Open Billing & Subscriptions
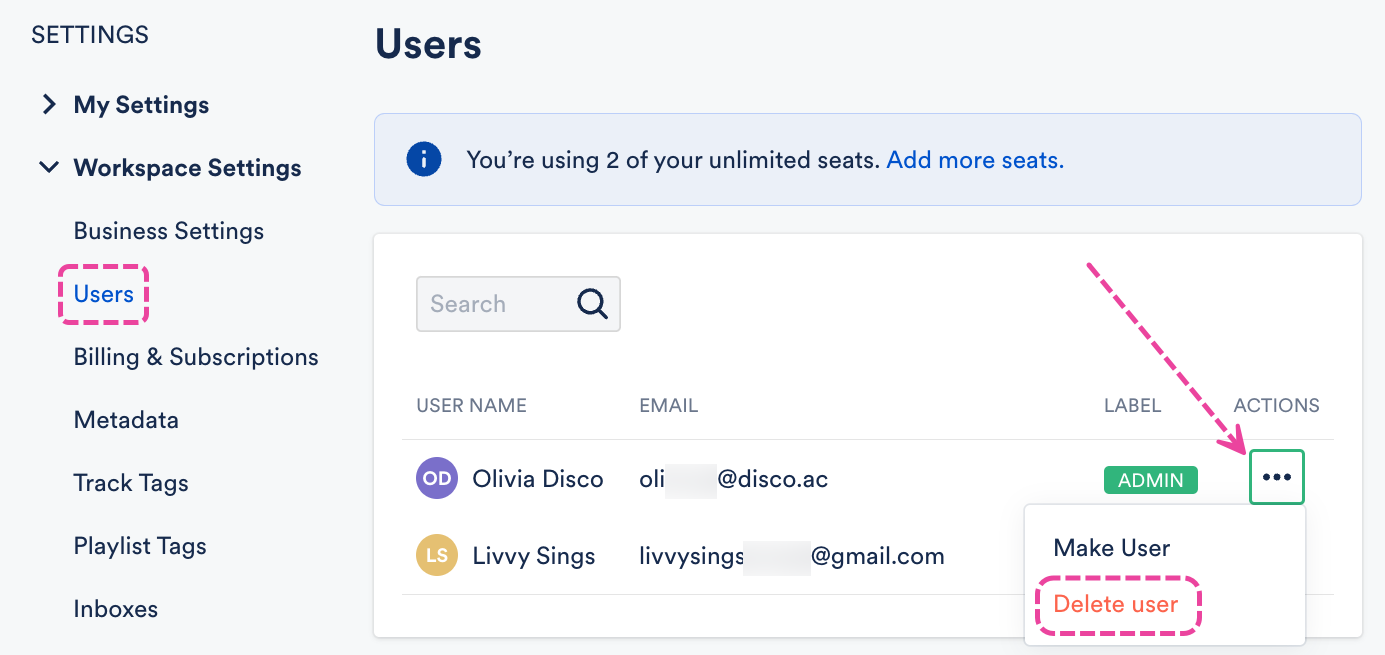Viewport: 1385px width, 655px height. click(196, 357)
